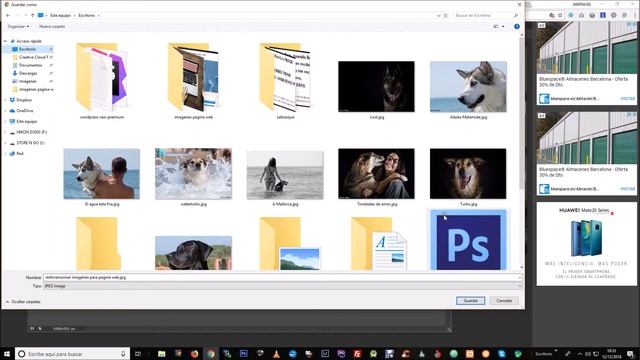Select Escritorio in the sidebar
The width and height of the screenshot is (640, 360).
point(28,49)
